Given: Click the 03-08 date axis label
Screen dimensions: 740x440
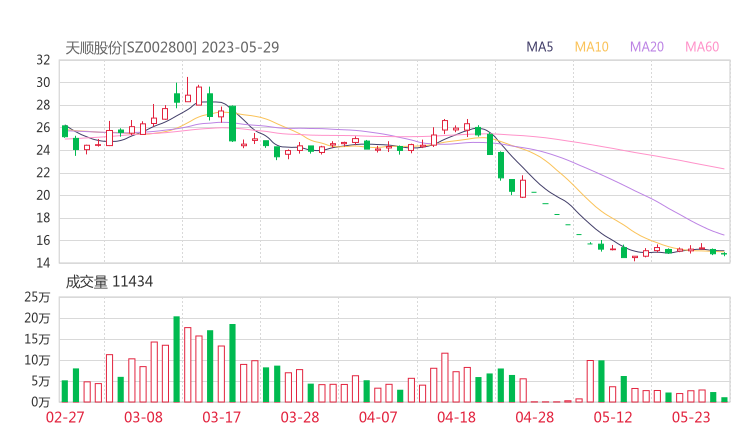Looking at the screenshot, I should [x=143, y=417].
